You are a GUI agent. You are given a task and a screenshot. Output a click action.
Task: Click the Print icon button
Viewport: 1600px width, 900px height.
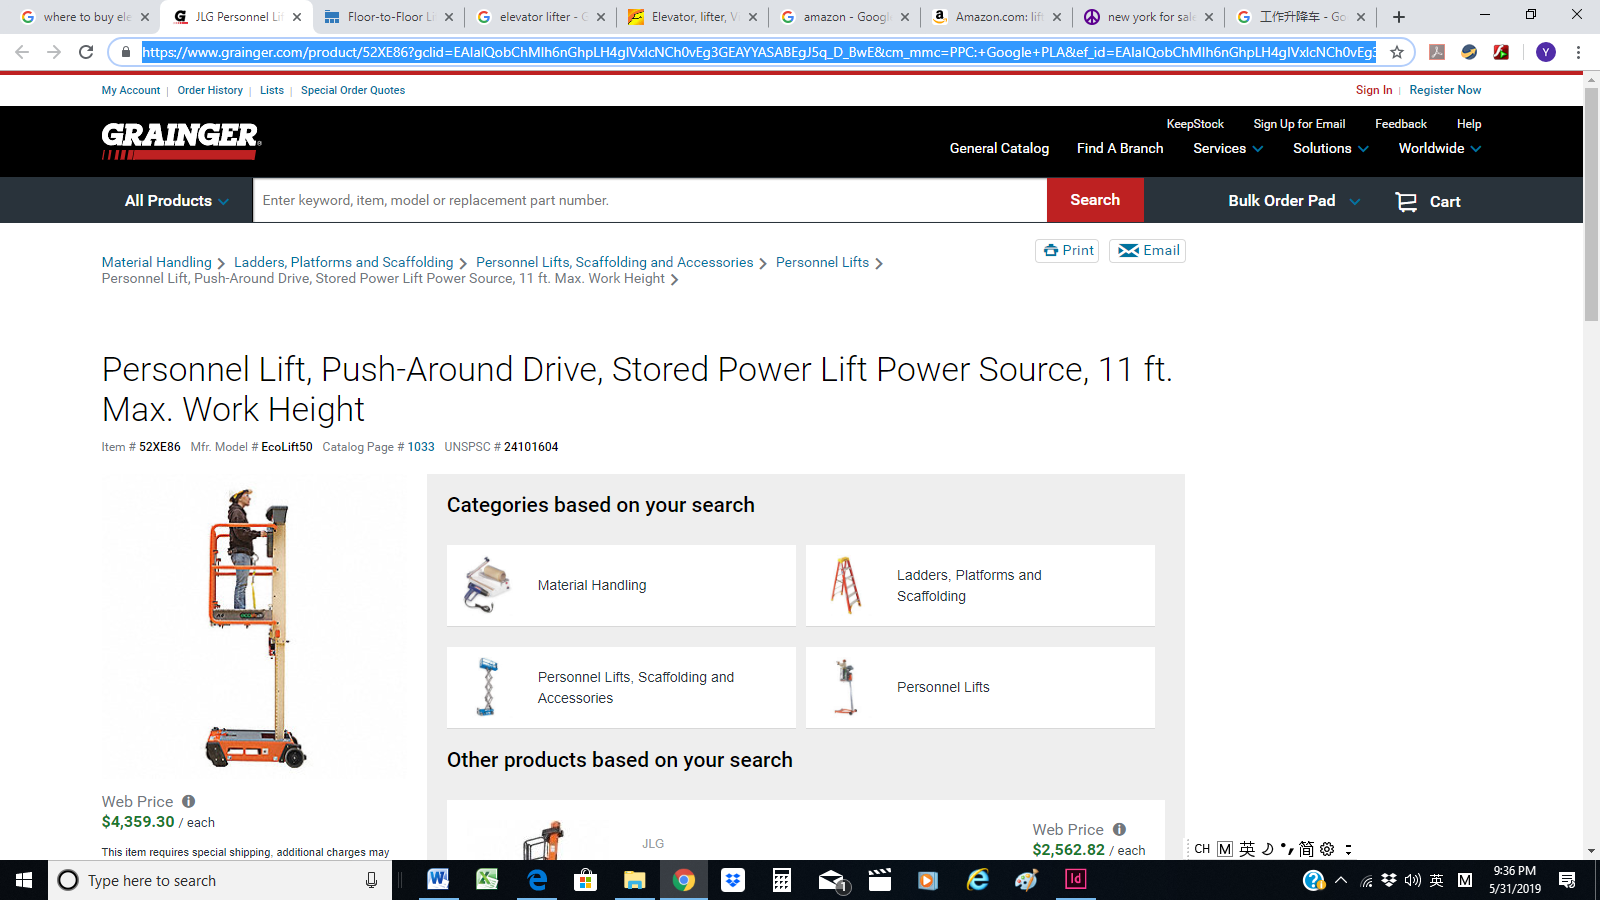(x=1067, y=251)
